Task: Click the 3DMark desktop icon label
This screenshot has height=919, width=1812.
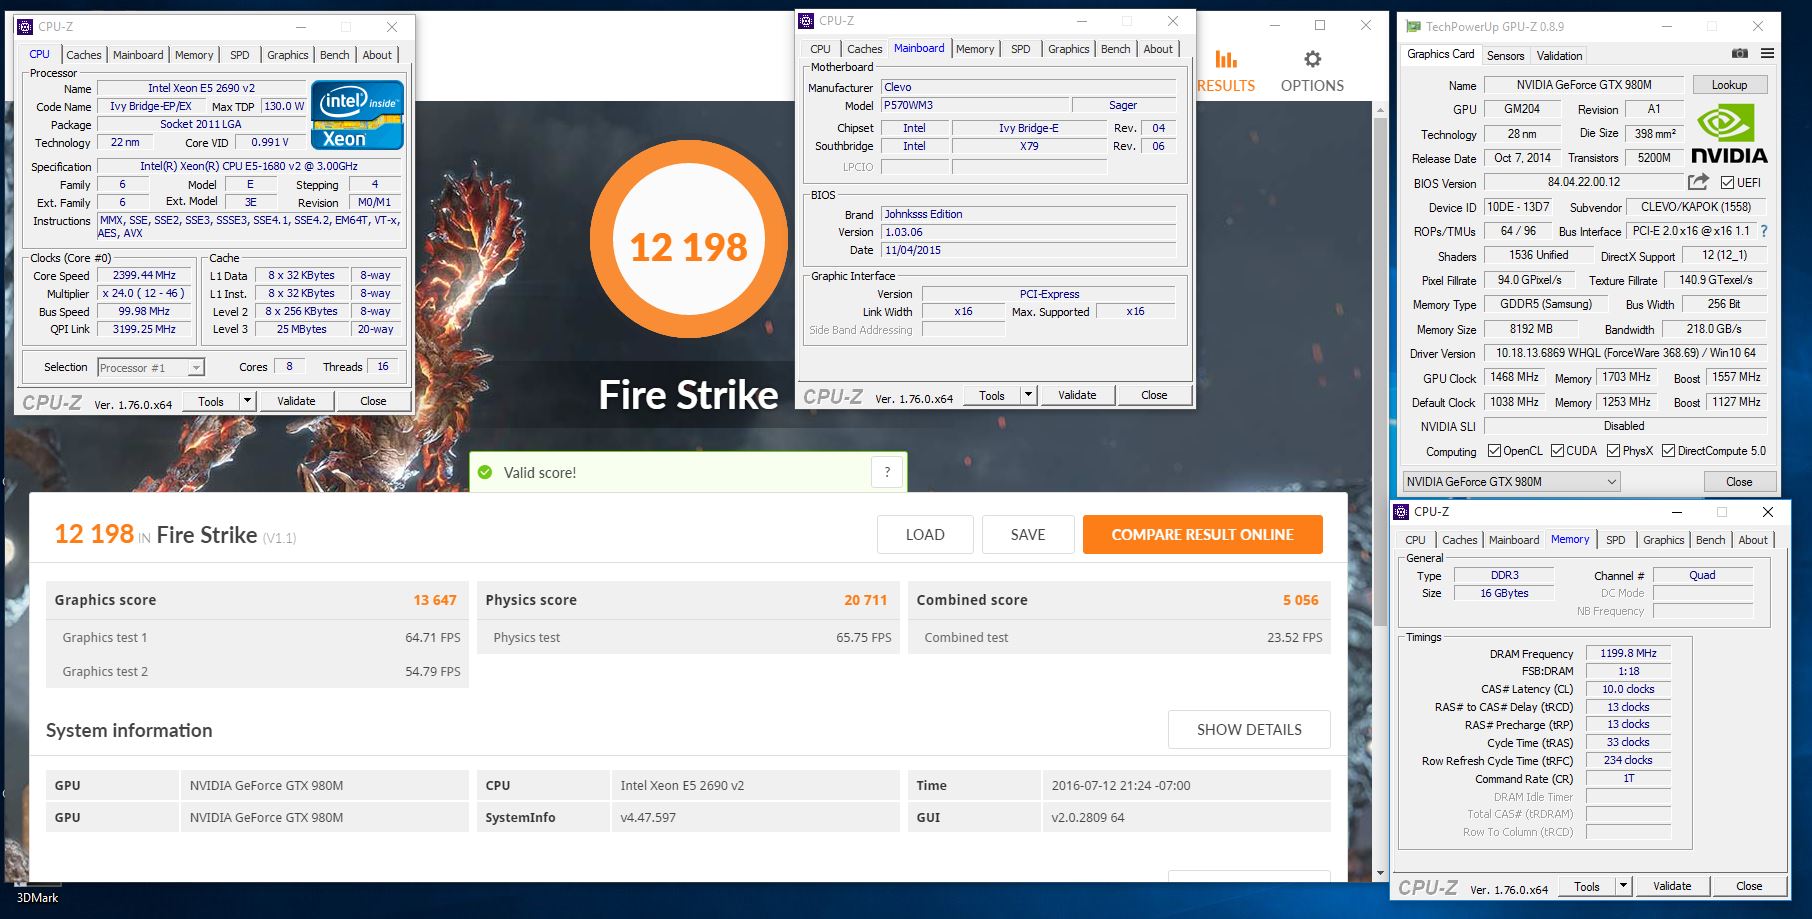Action: (38, 897)
